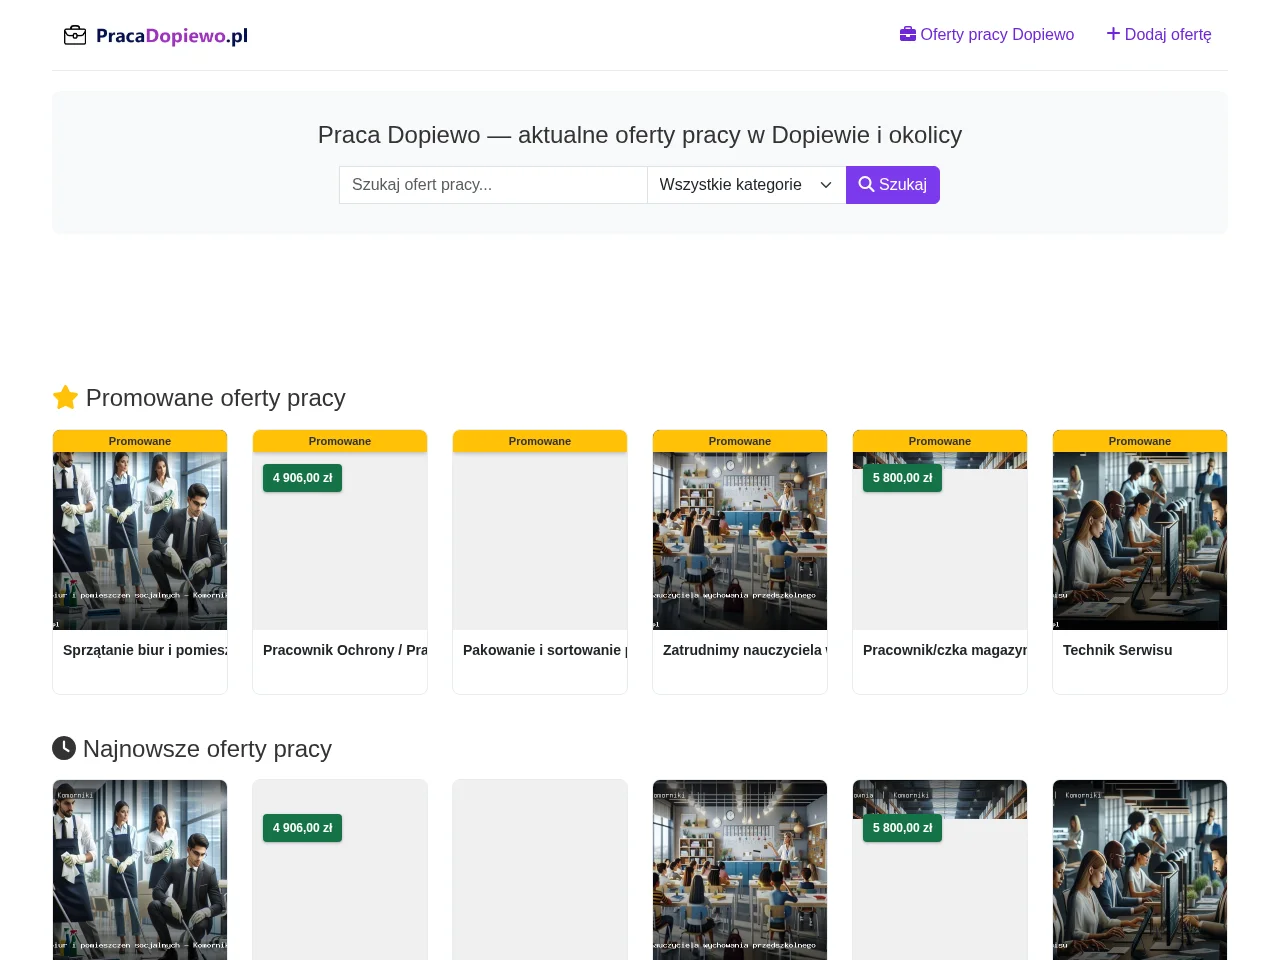
Task: Open Oferty pracy Dopiewo link
Action: [x=987, y=34]
